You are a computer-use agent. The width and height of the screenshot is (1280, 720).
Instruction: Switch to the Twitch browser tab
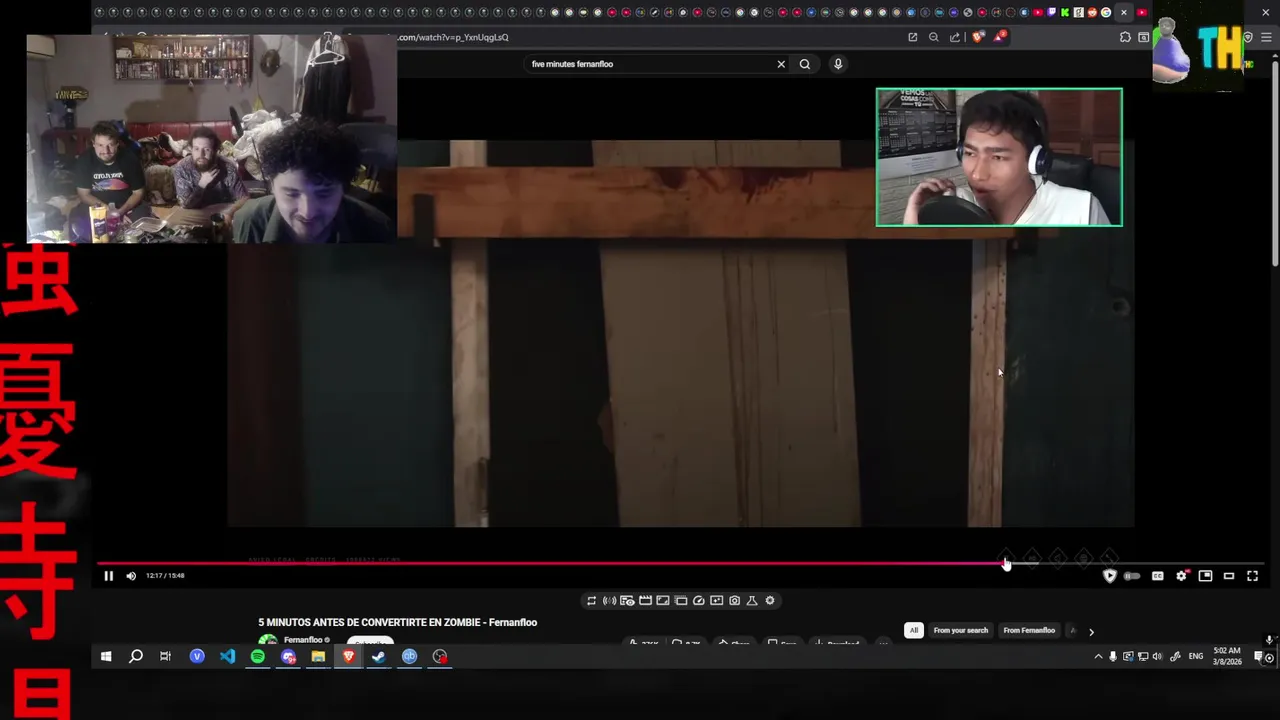[x=1051, y=12]
